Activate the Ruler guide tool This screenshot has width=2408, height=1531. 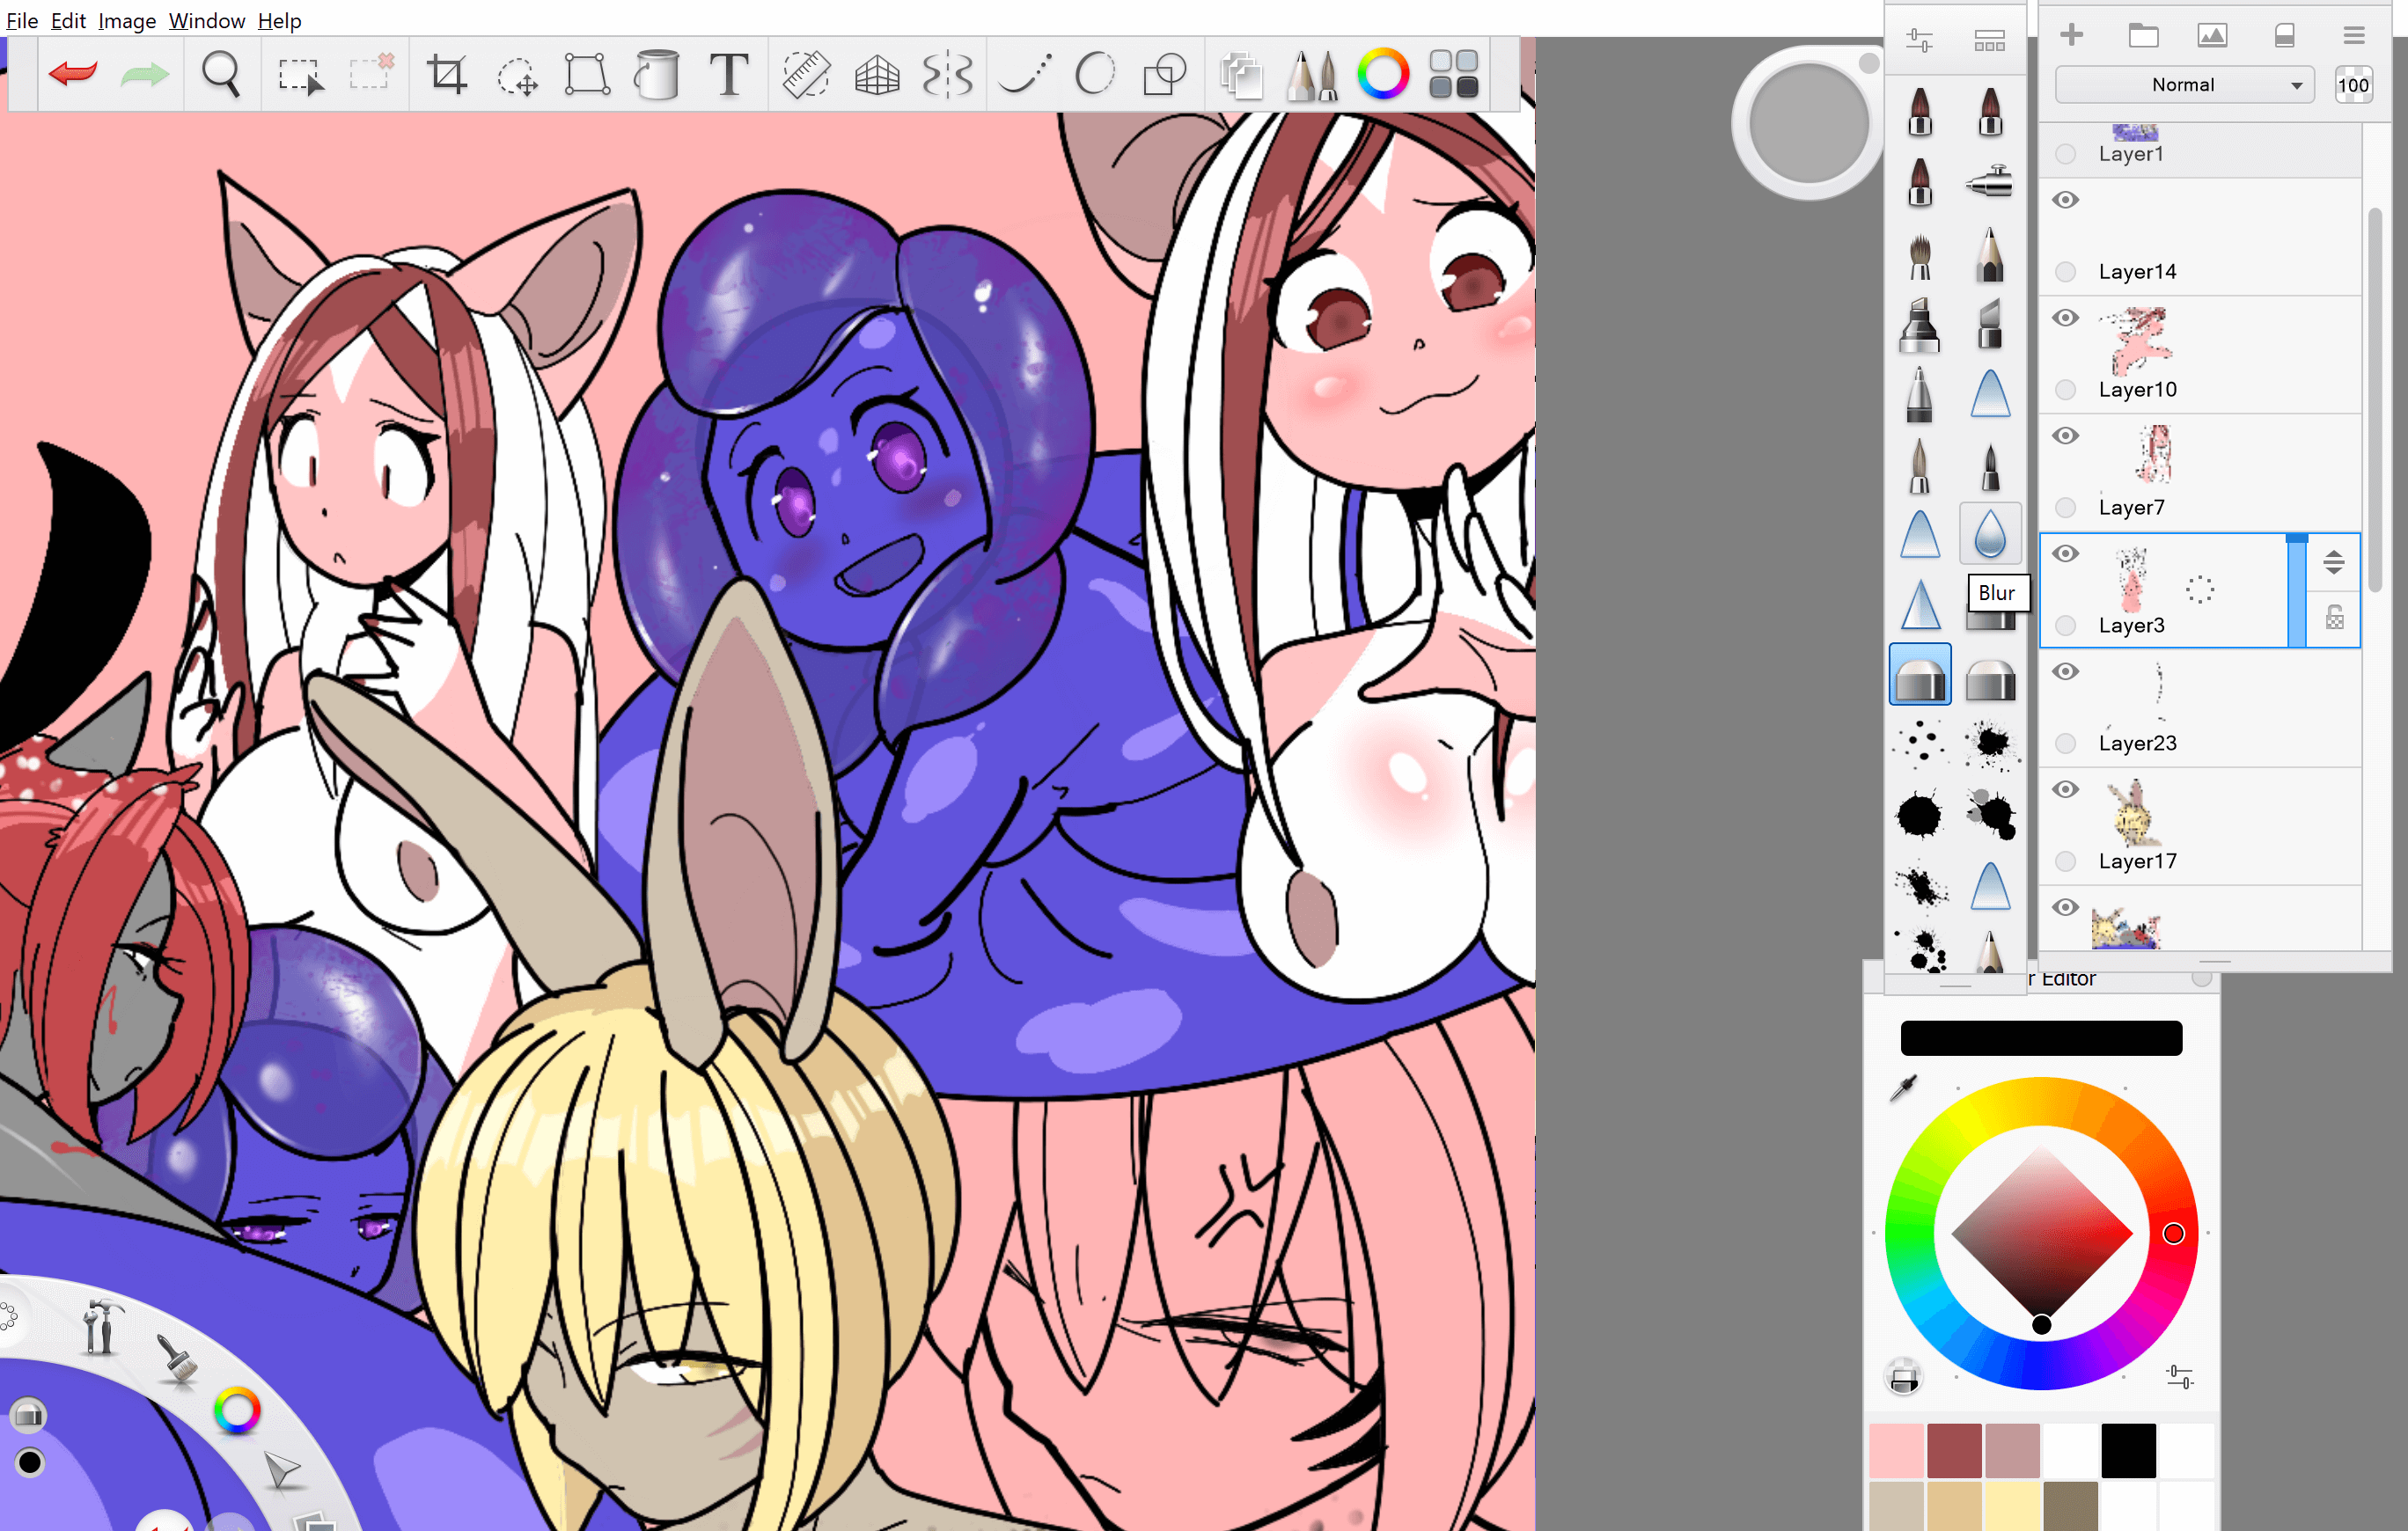pyautogui.click(x=806, y=74)
